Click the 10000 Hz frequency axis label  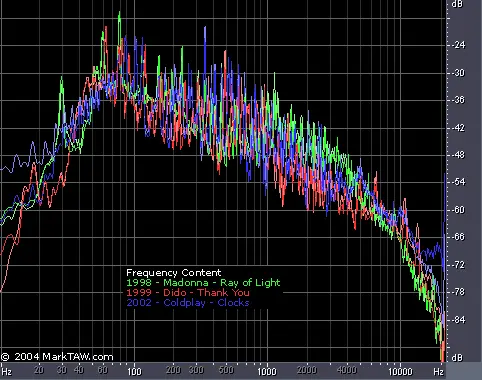[x=400, y=371]
